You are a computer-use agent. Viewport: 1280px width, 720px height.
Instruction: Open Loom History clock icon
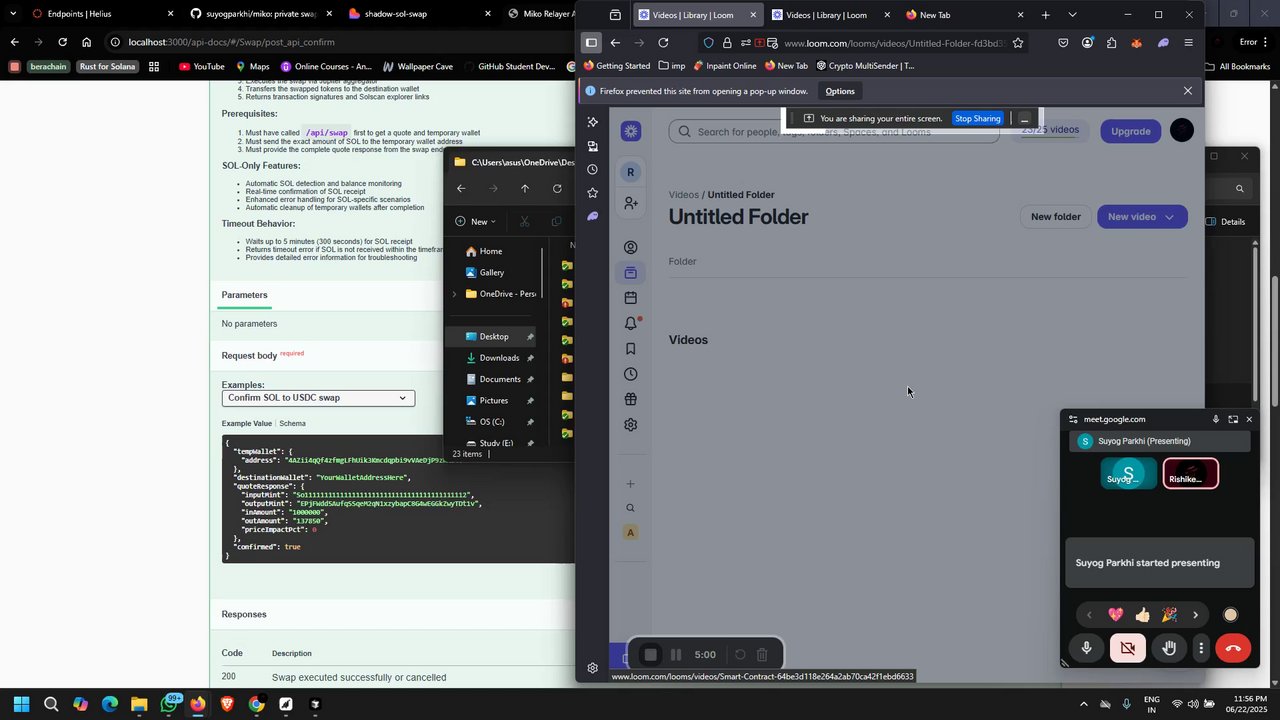631,374
